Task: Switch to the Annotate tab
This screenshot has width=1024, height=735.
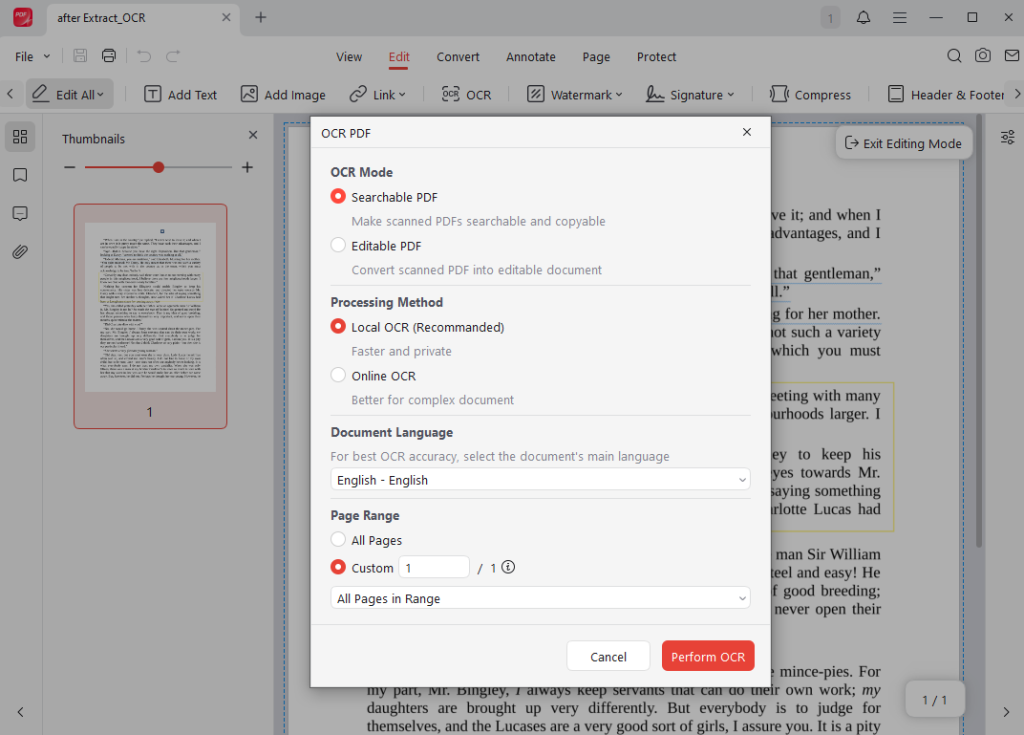Action: 530,57
